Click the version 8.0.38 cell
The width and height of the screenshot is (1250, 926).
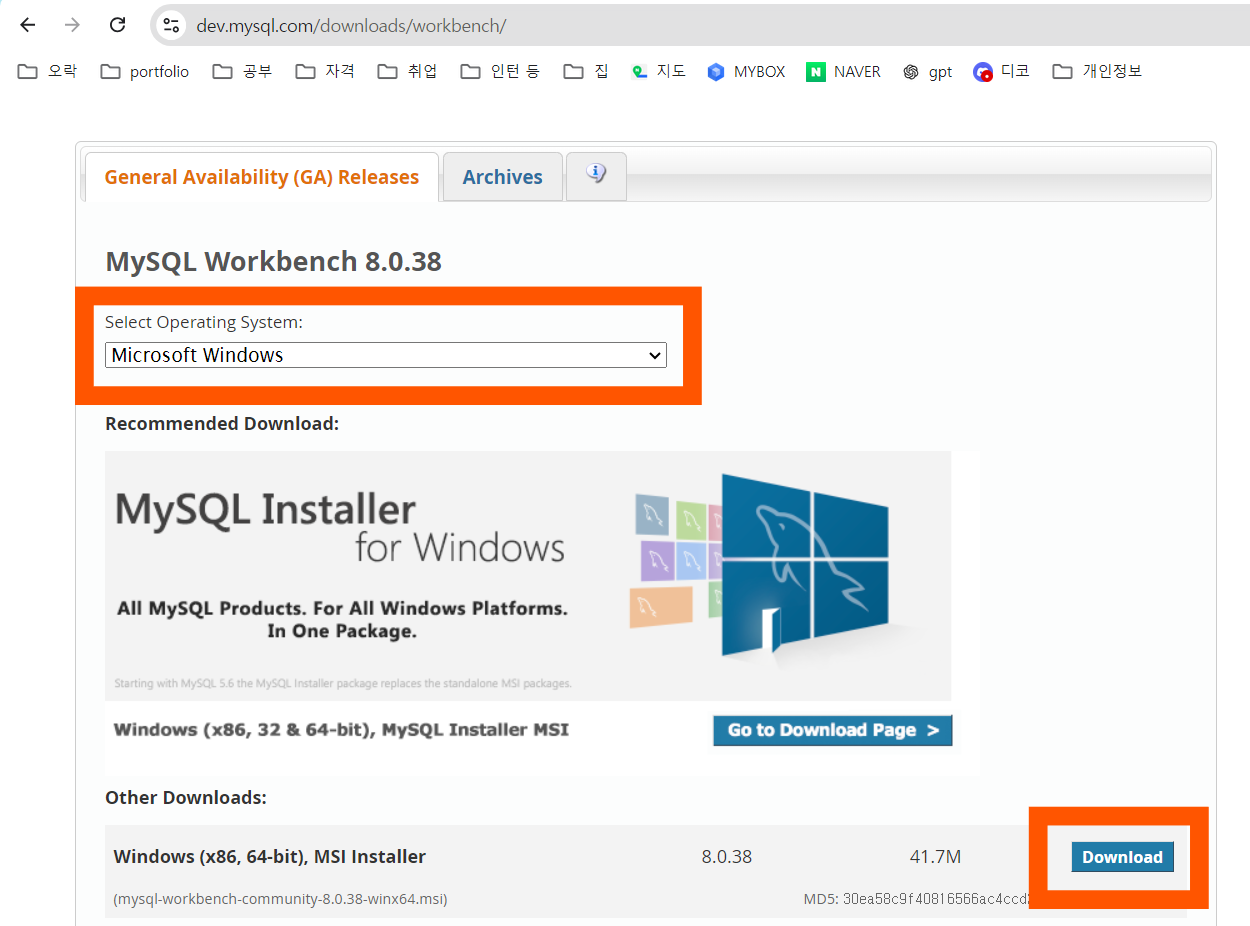[727, 857]
